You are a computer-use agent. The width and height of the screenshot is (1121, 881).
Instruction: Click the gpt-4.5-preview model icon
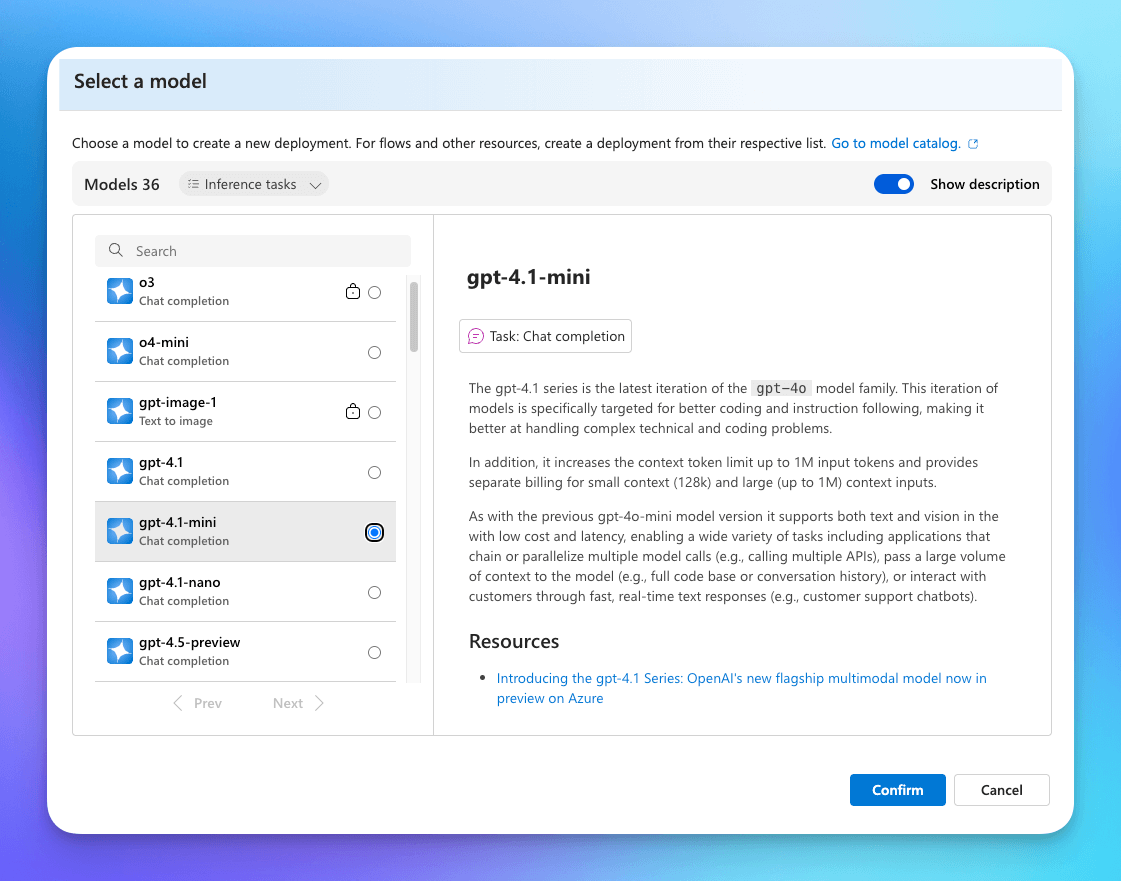coord(120,651)
